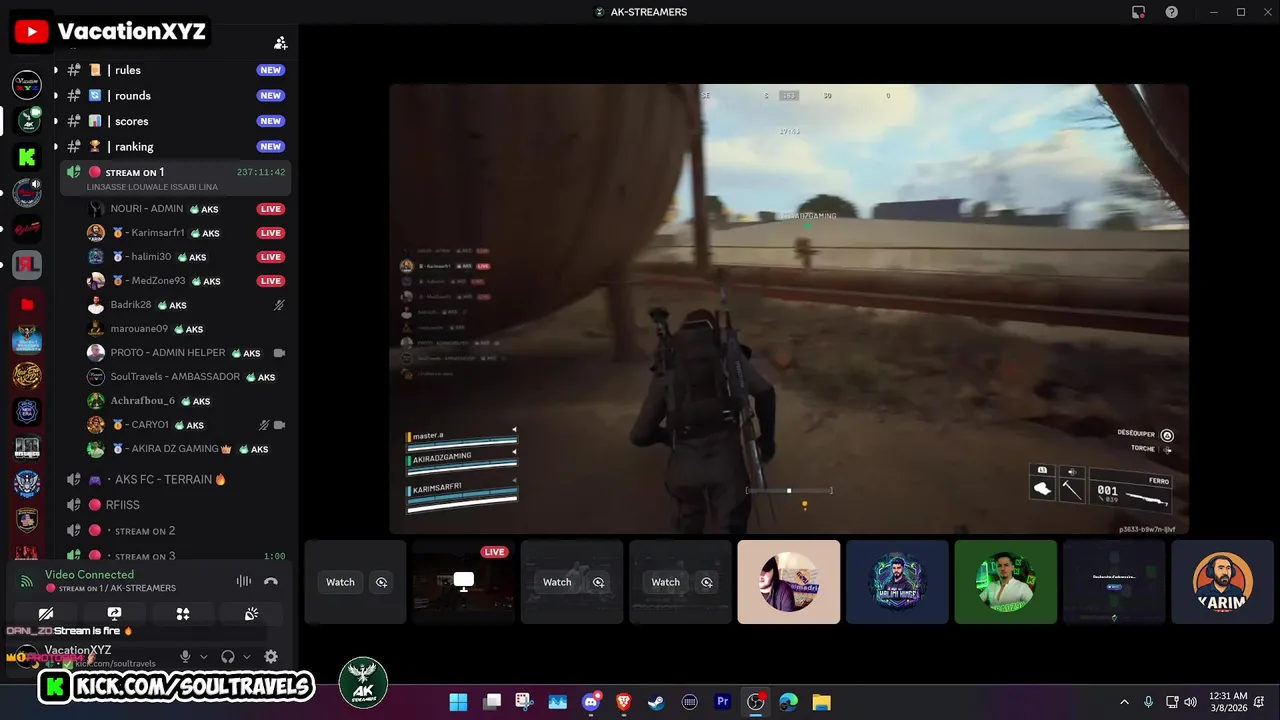Open the Help icon in title bar
Image resolution: width=1280 pixels, height=720 pixels.
(x=1171, y=12)
